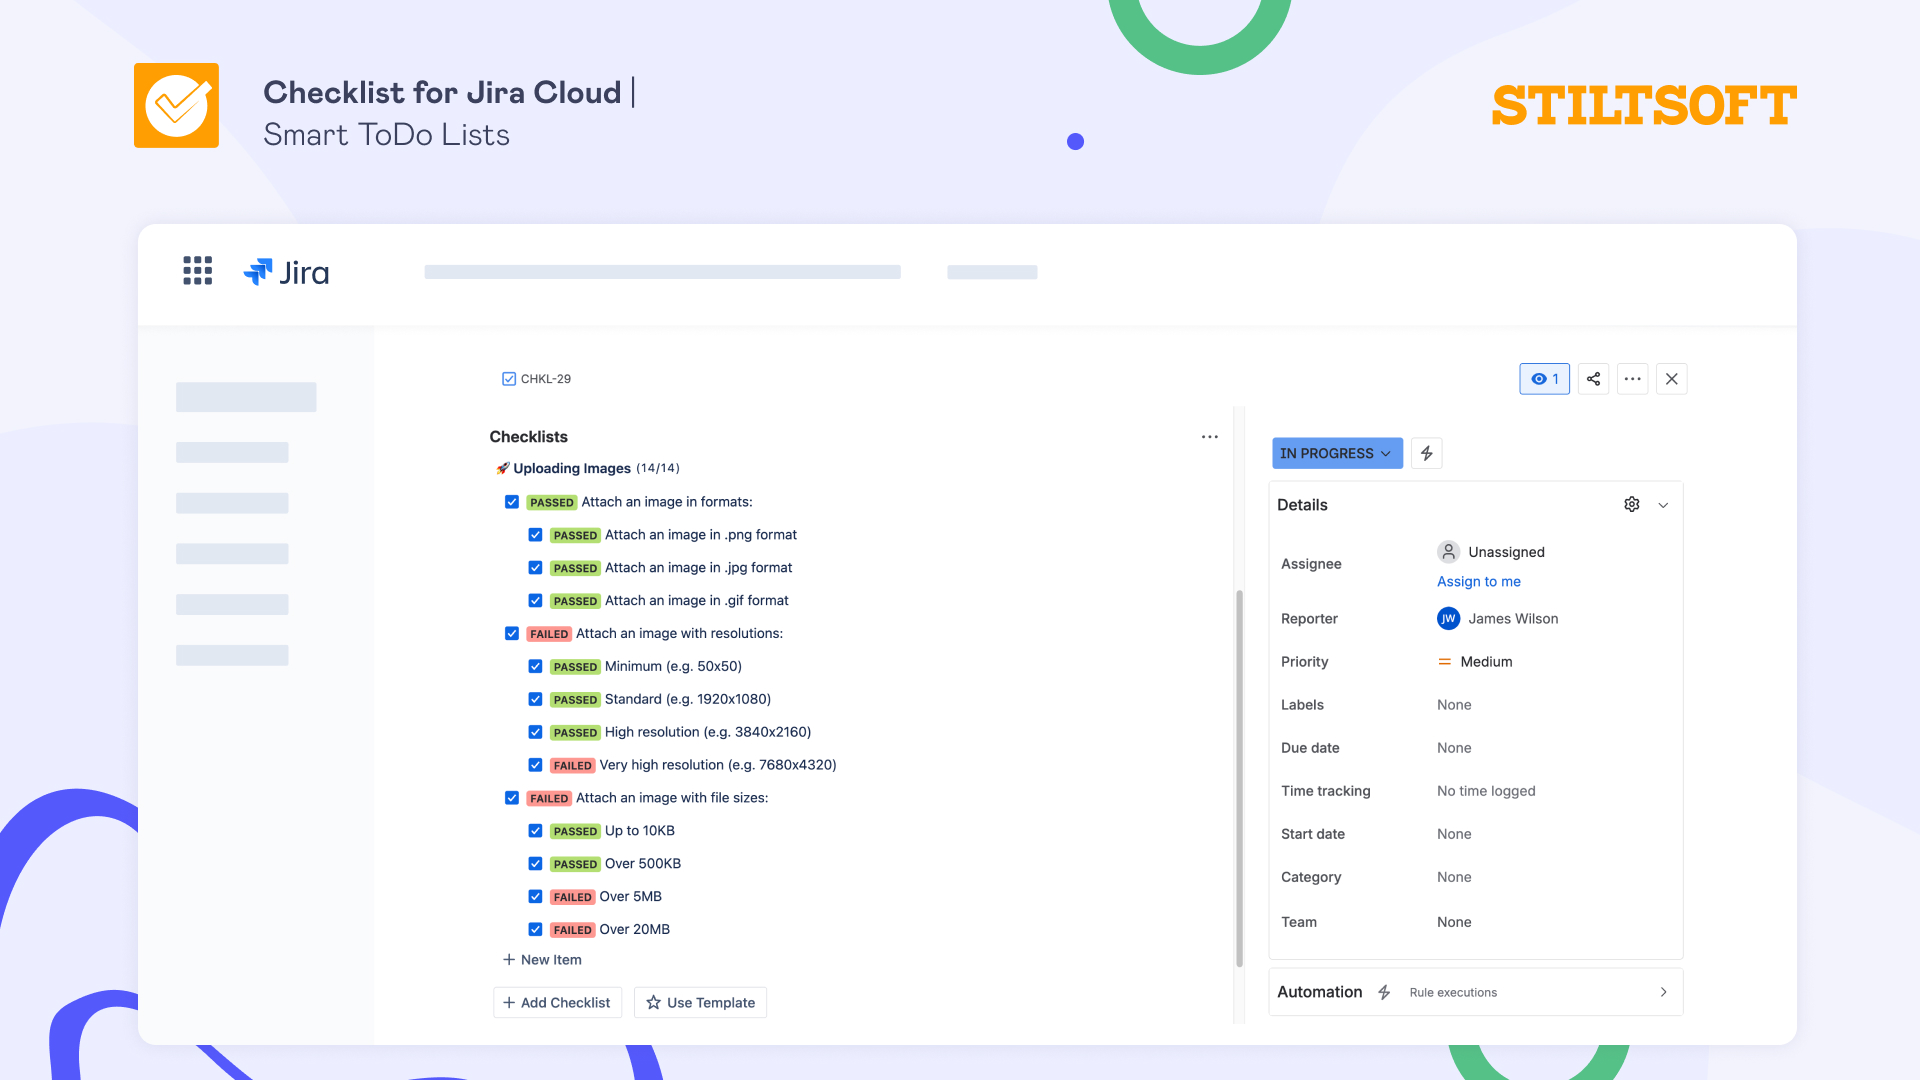The image size is (1920, 1080).
Task: Open the Checklists section header
Action: [x=528, y=437]
